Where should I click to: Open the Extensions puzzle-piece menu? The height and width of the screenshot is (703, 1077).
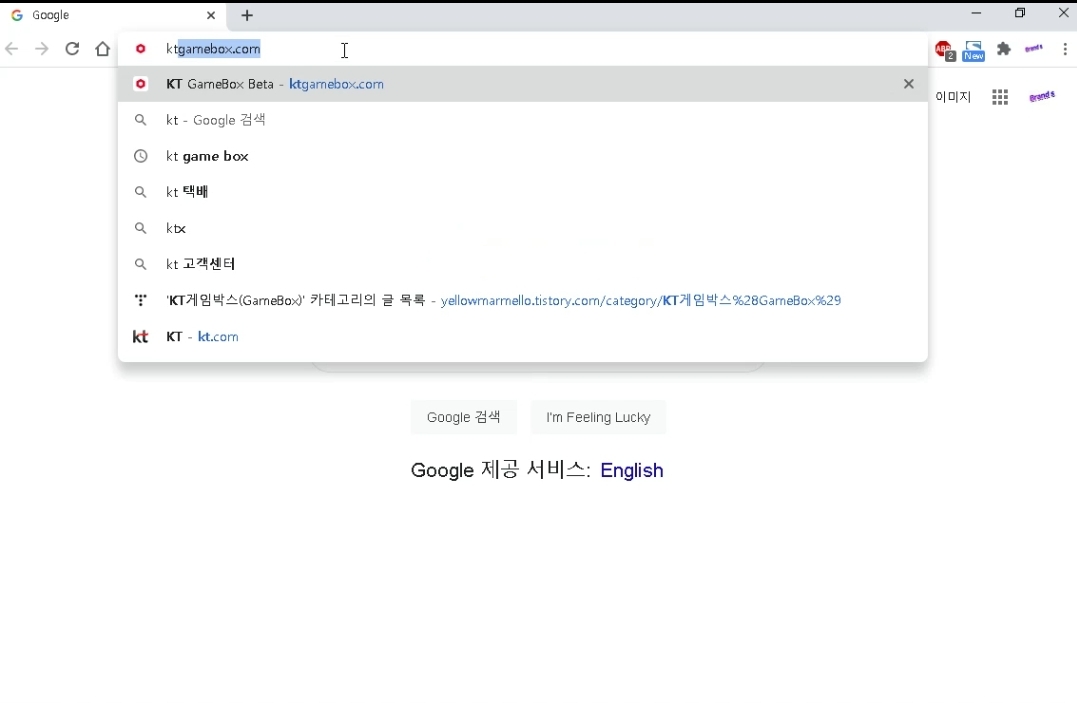(1004, 49)
